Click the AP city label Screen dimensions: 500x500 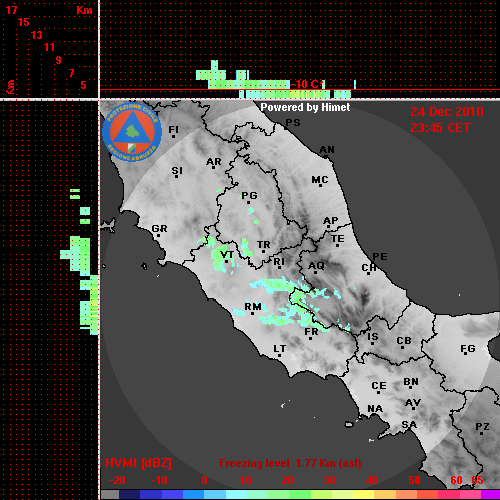coord(331,221)
